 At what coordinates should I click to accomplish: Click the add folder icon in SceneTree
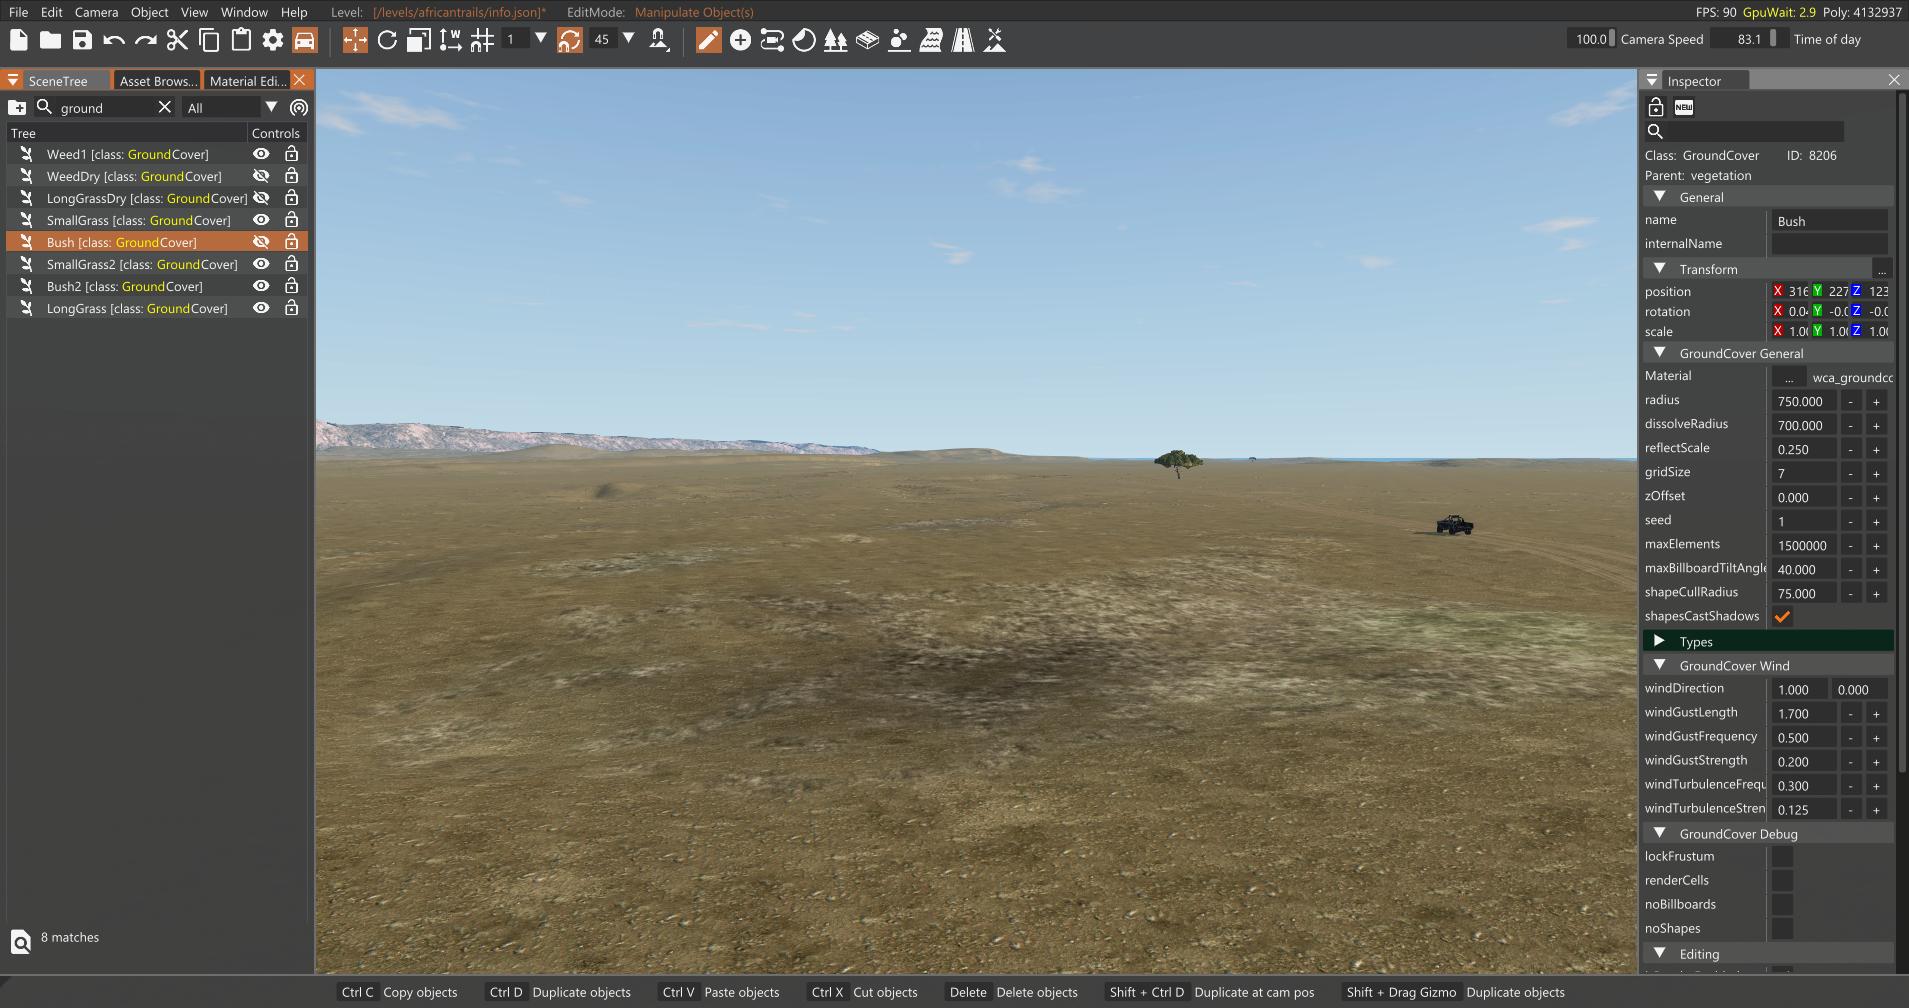pos(17,107)
